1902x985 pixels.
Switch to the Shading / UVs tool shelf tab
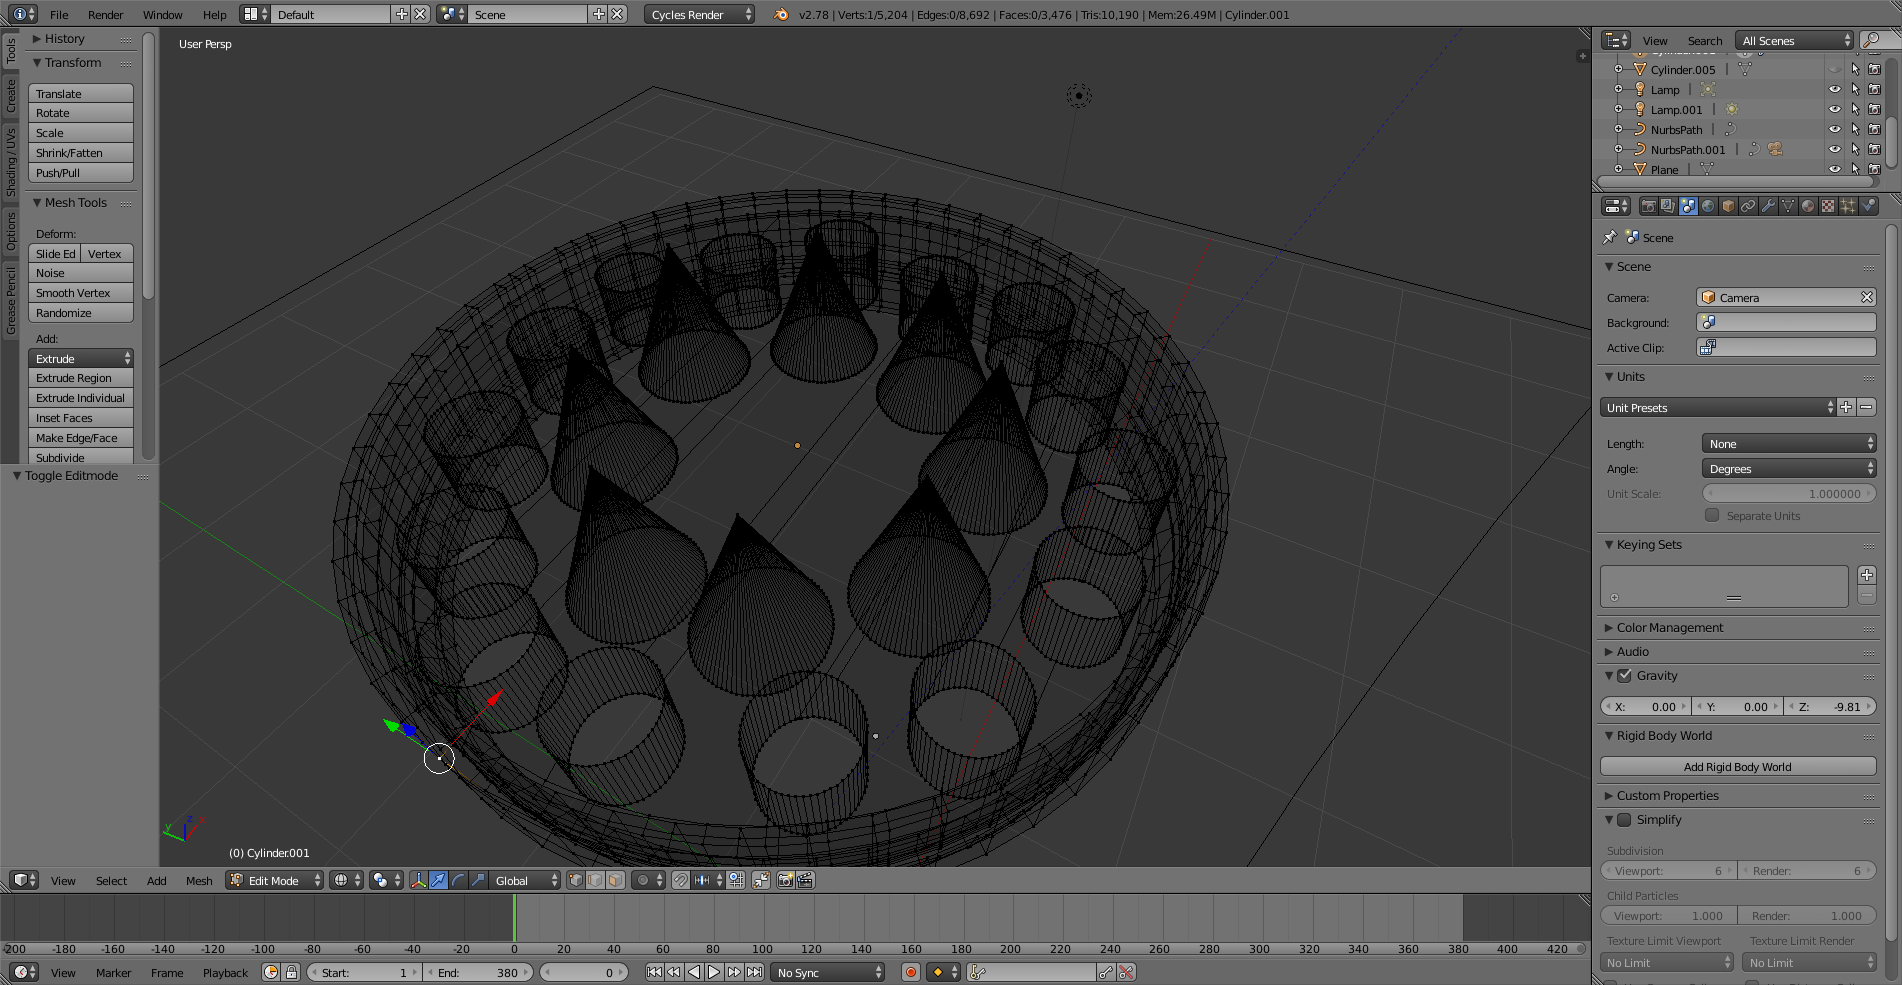(x=11, y=161)
